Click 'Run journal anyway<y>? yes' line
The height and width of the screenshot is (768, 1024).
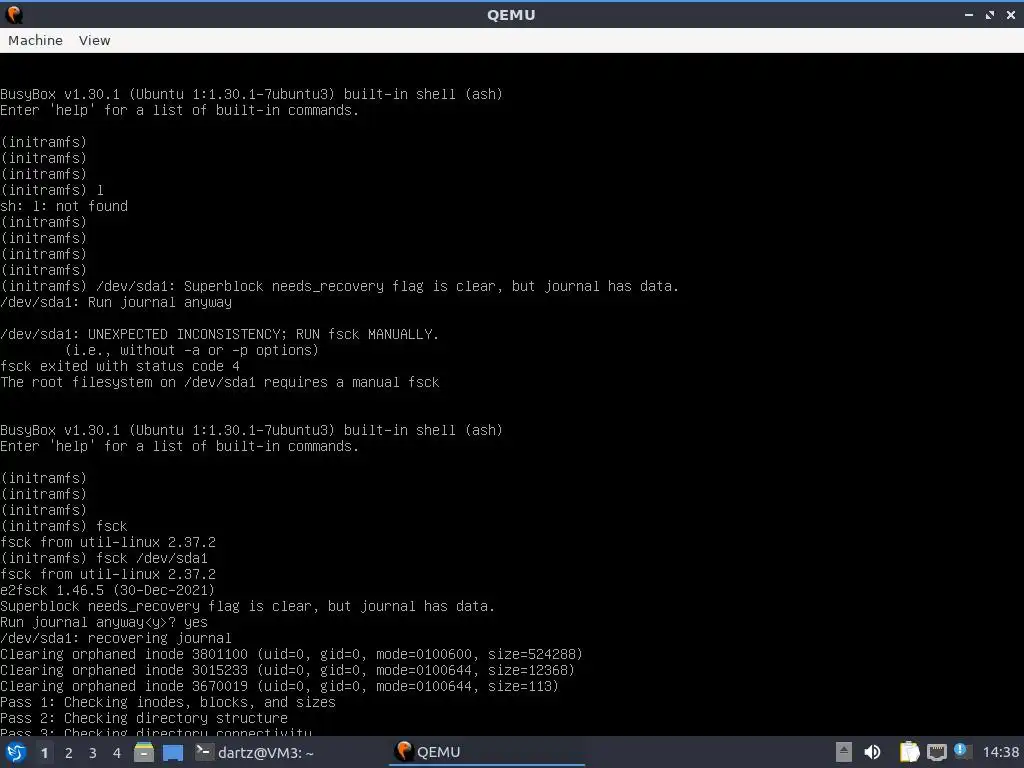click(x=104, y=622)
